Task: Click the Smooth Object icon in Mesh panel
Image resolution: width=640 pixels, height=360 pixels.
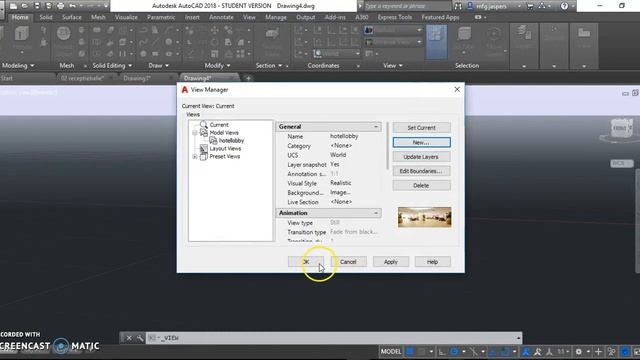Action: 63,33
